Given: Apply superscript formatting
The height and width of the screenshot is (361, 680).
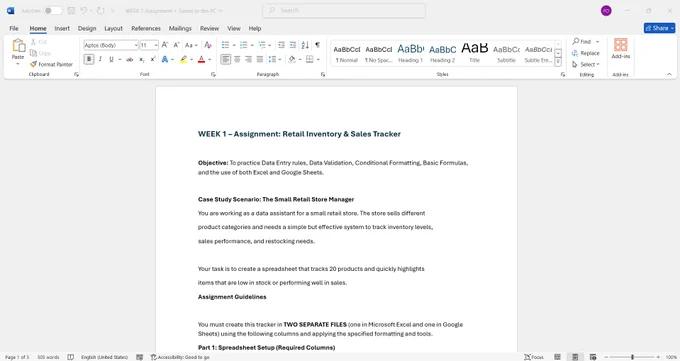Looking at the screenshot, I should 153,59.
